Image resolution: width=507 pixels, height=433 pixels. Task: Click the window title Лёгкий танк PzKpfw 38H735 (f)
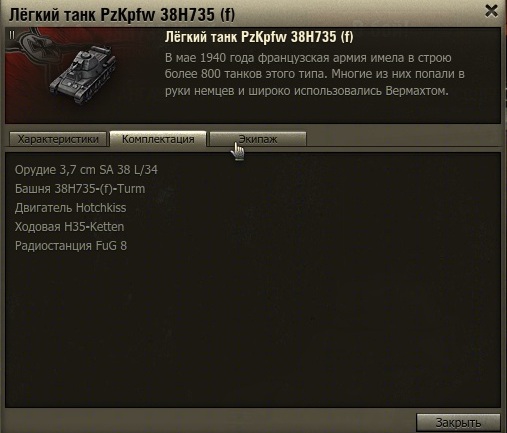[x=122, y=15]
